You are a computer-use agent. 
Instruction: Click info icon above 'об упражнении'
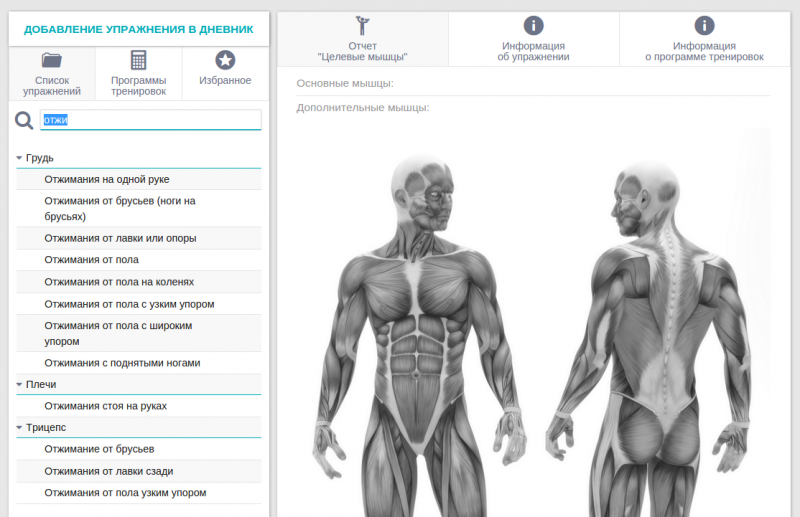click(x=533, y=26)
